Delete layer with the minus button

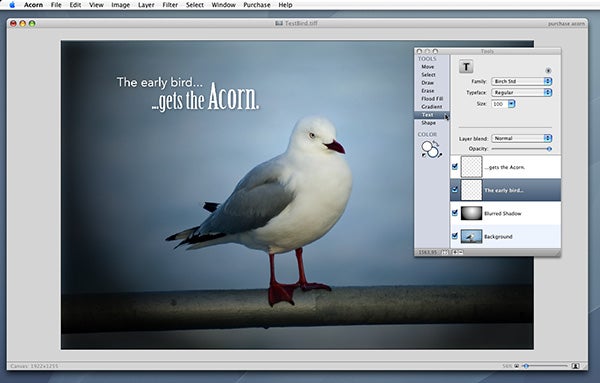click(x=461, y=252)
